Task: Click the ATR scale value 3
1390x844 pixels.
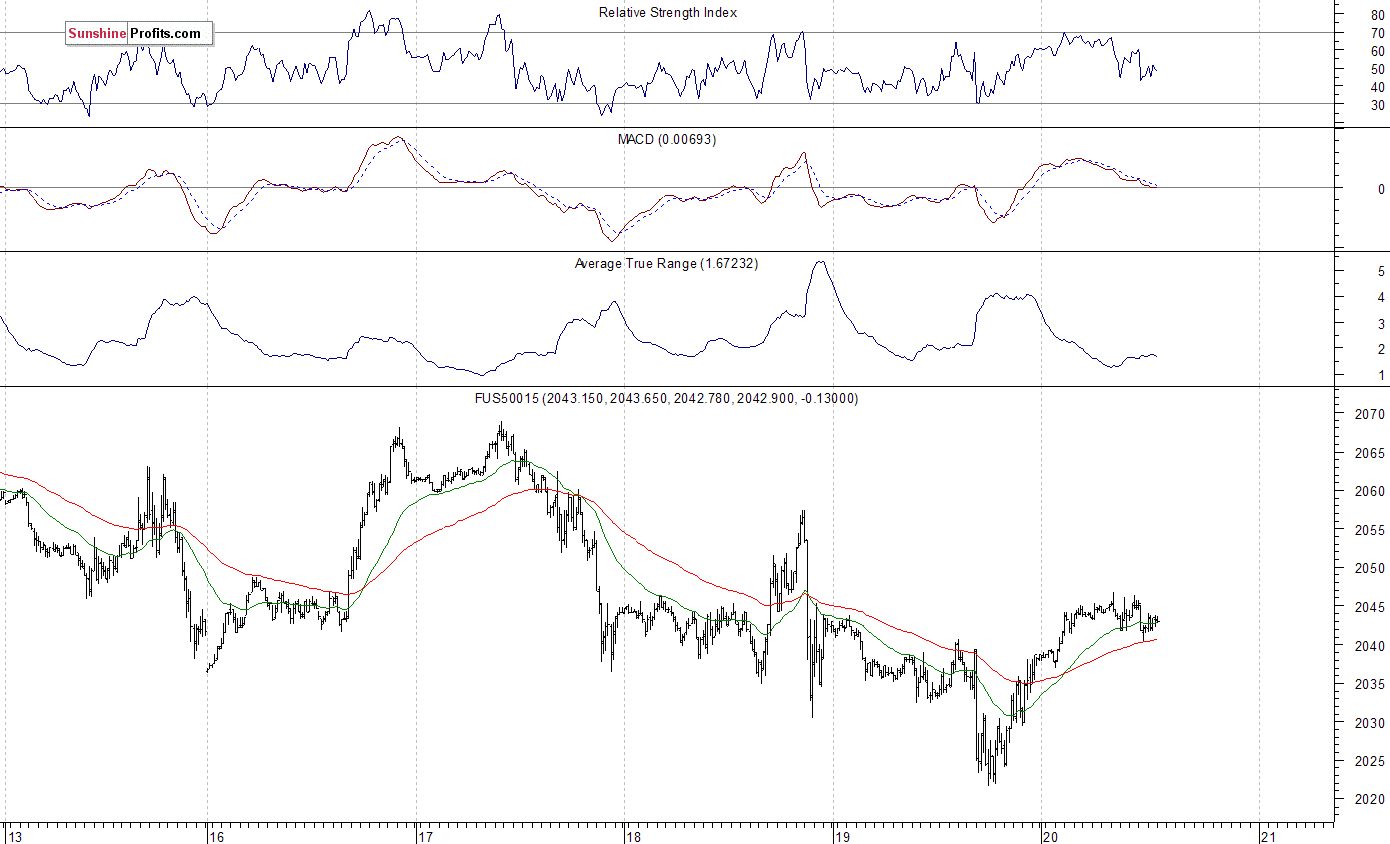Action: click(1381, 324)
